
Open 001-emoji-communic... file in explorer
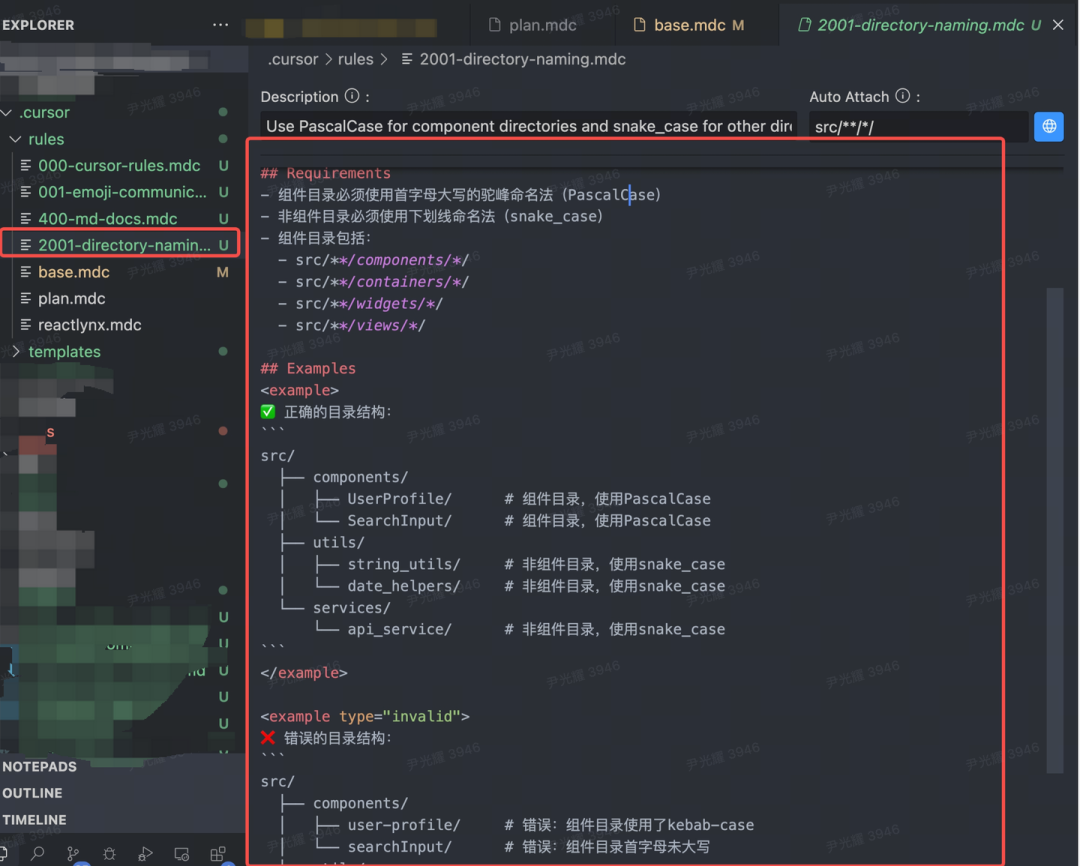coord(122,192)
